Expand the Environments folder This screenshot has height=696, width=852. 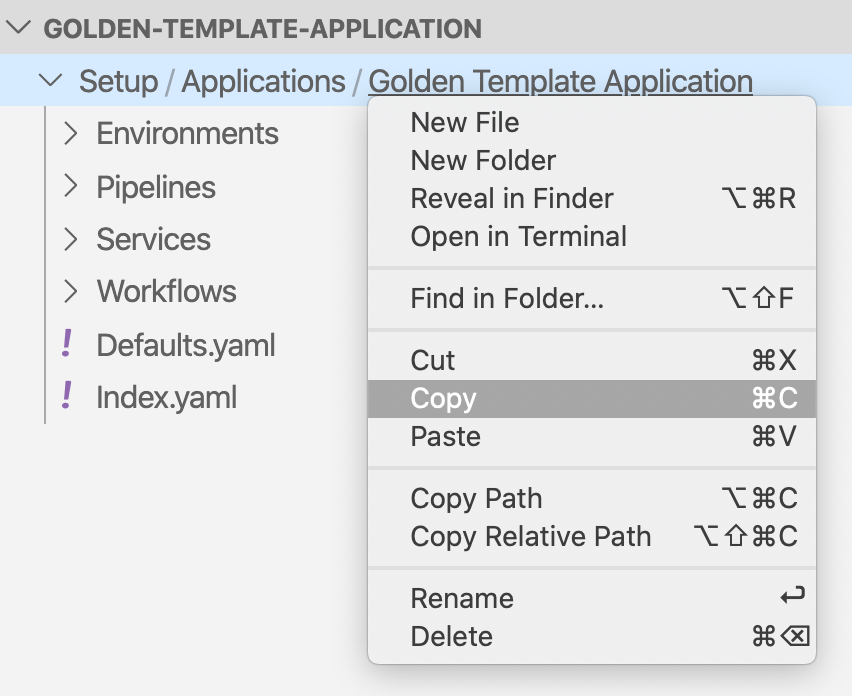pos(71,133)
